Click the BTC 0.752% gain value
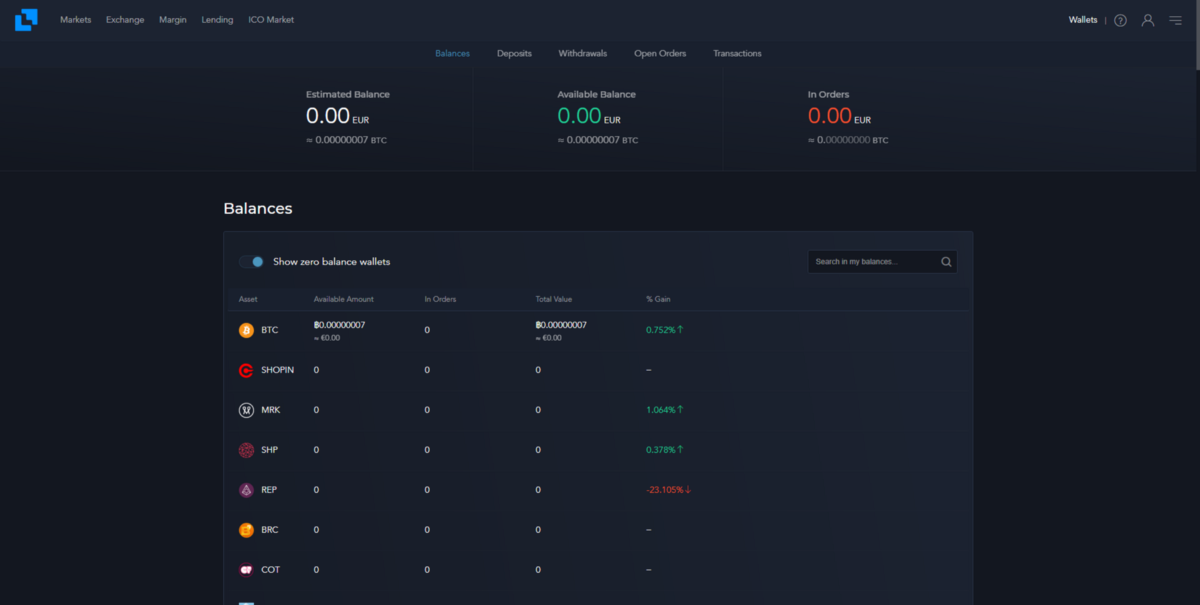This screenshot has width=1200, height=605. pyautogui.click(x=665, y=330)
